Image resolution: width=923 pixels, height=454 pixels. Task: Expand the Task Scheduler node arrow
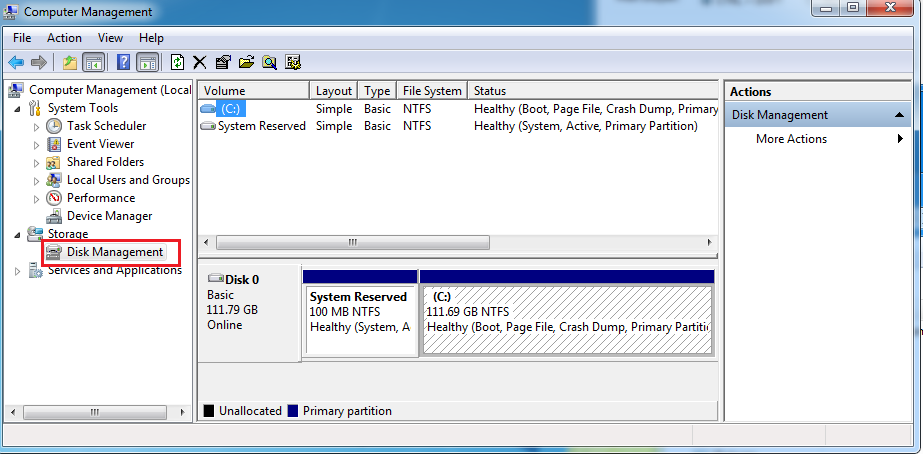point(37,127)
